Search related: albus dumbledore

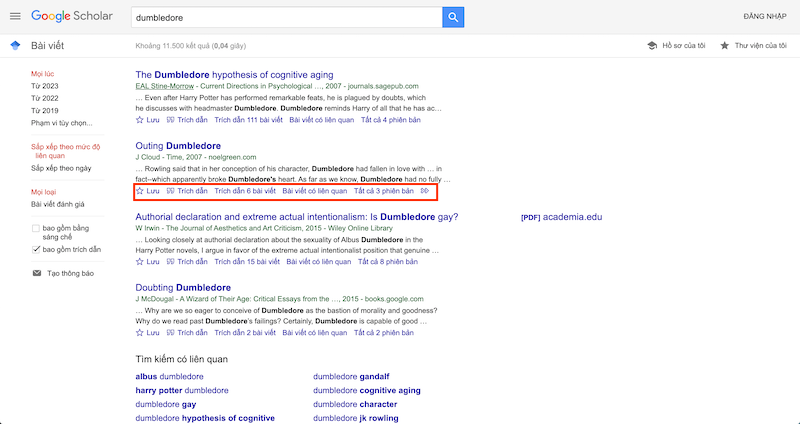tap(169, 377)
